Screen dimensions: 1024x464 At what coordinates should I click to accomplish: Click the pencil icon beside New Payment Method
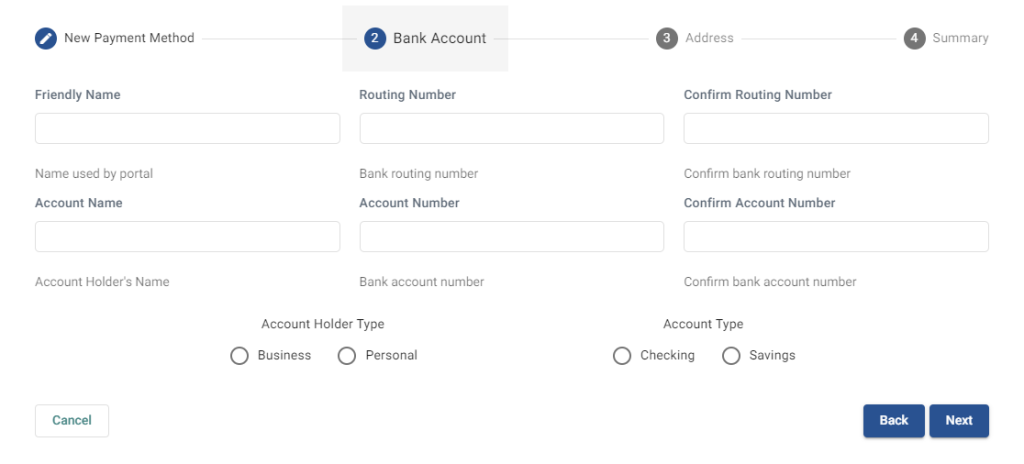[x=46, y=39]
